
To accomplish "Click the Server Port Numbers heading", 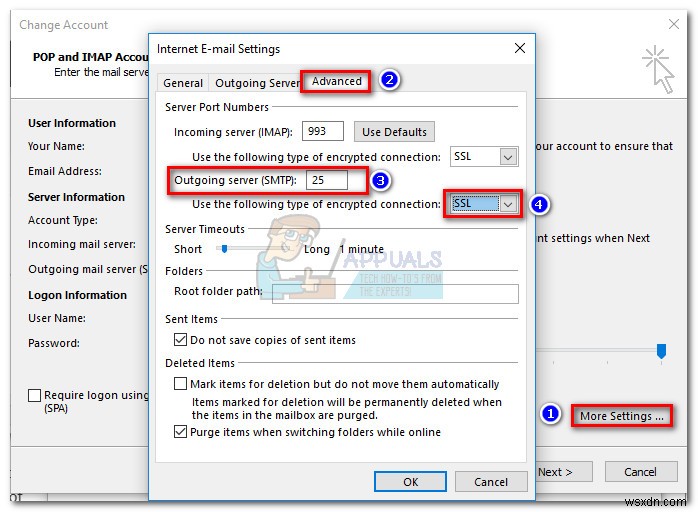I will click(x=217, y=107).
